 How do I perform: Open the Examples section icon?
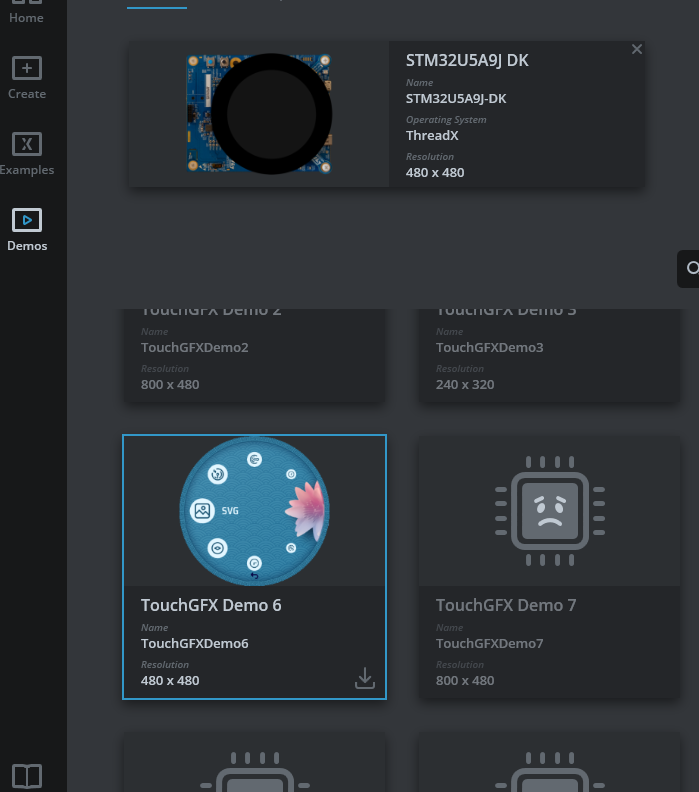point(27,144)
